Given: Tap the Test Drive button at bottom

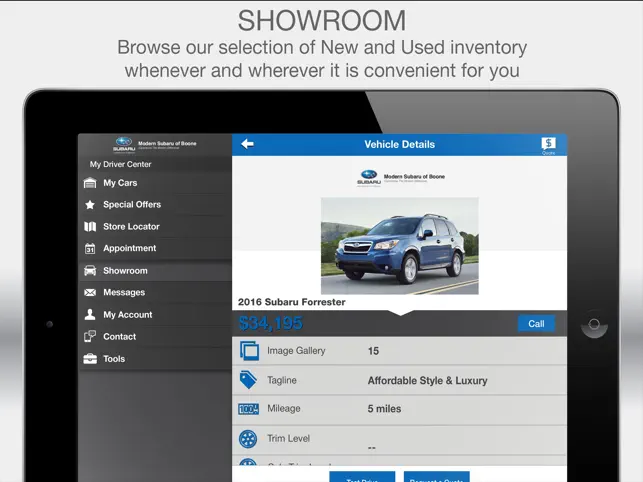Looking at the screenshot, I should point(362,477).
